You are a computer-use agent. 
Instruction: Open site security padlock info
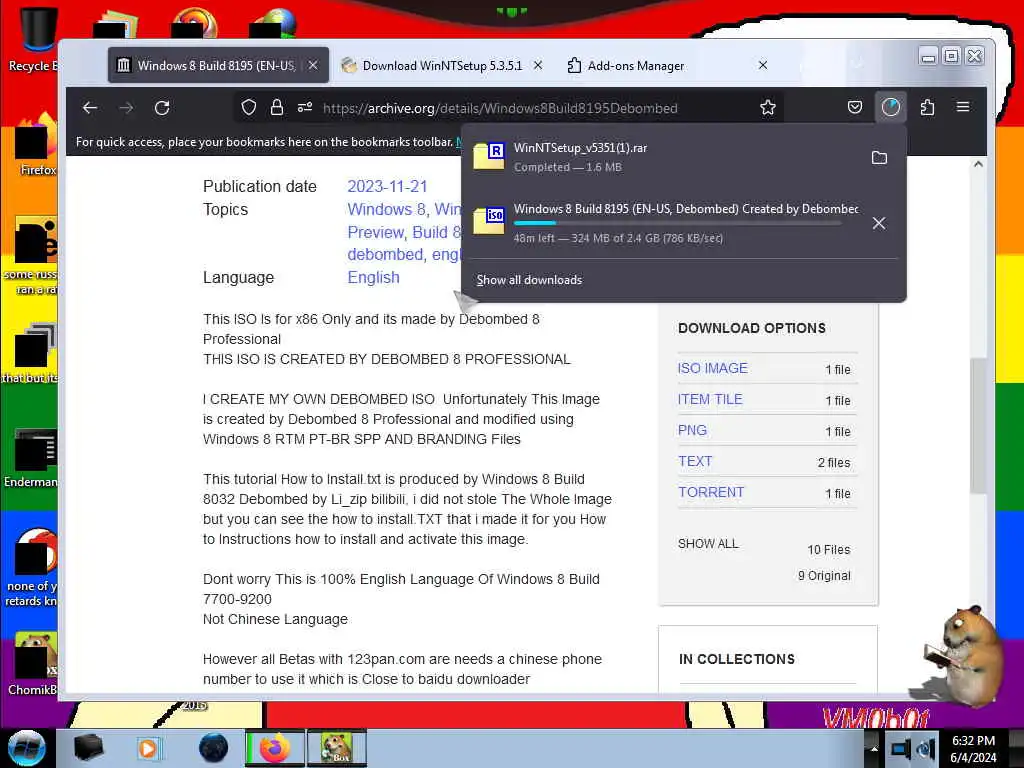coord(277,108)
